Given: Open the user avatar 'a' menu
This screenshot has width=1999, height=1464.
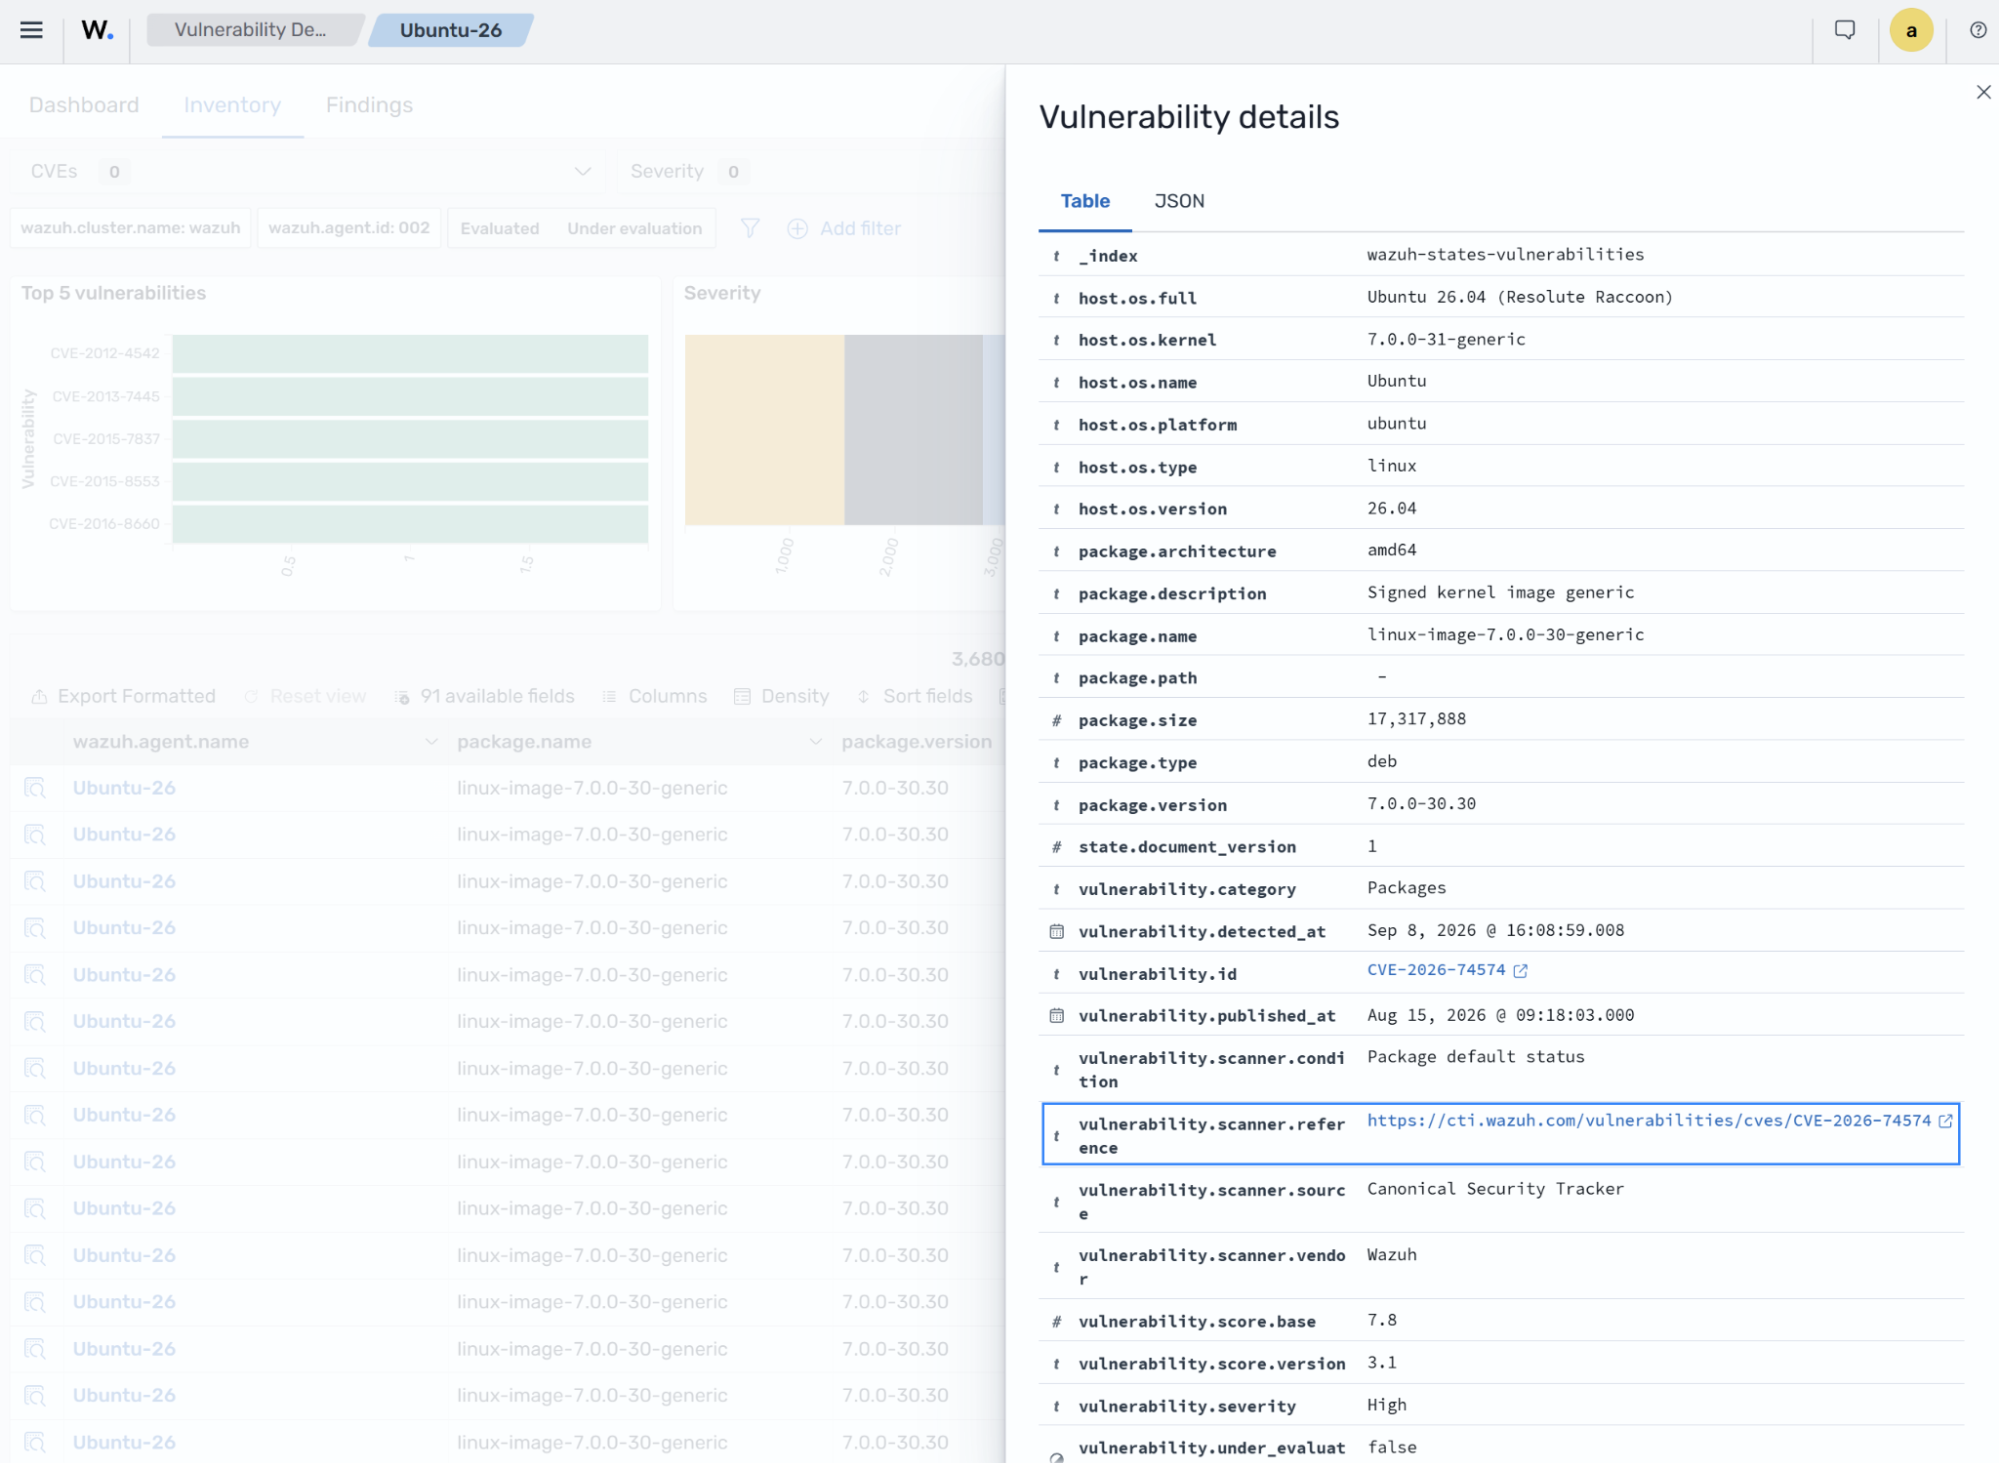Looking at the screenshot, I should coord(1911,30).
